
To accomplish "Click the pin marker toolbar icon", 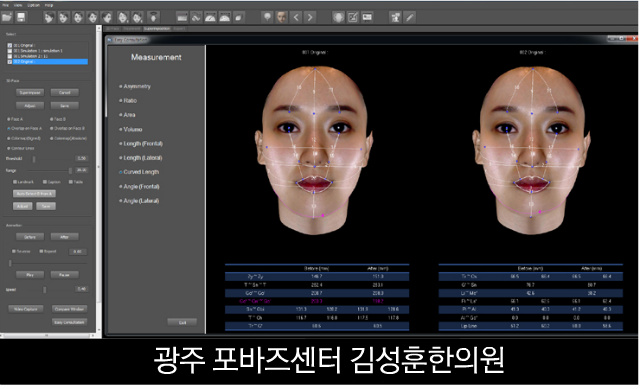I will click(x=267, y=17).
